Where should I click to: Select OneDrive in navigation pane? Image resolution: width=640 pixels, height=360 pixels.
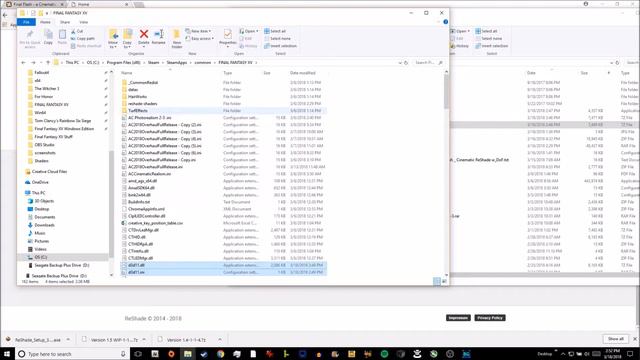click(x=40, y=182)
